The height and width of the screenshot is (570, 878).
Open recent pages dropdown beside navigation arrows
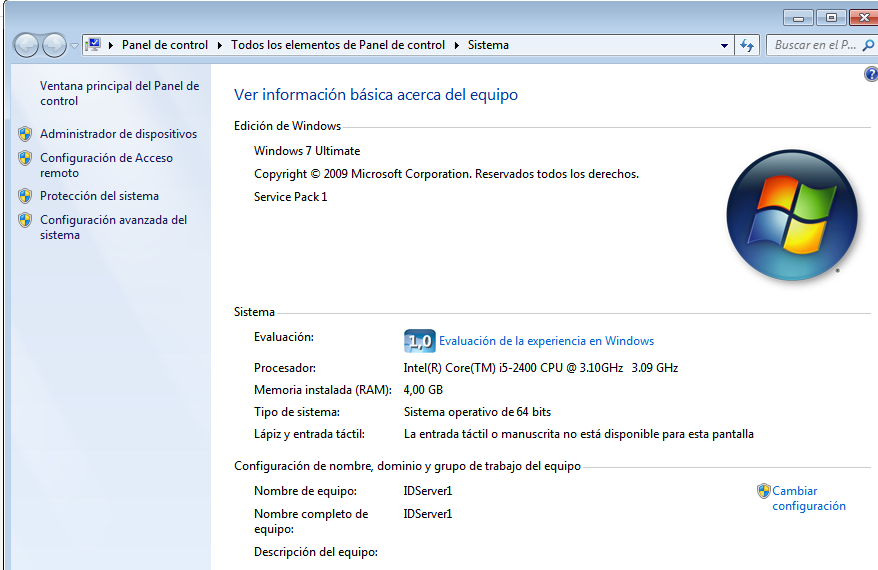[74, 46]
